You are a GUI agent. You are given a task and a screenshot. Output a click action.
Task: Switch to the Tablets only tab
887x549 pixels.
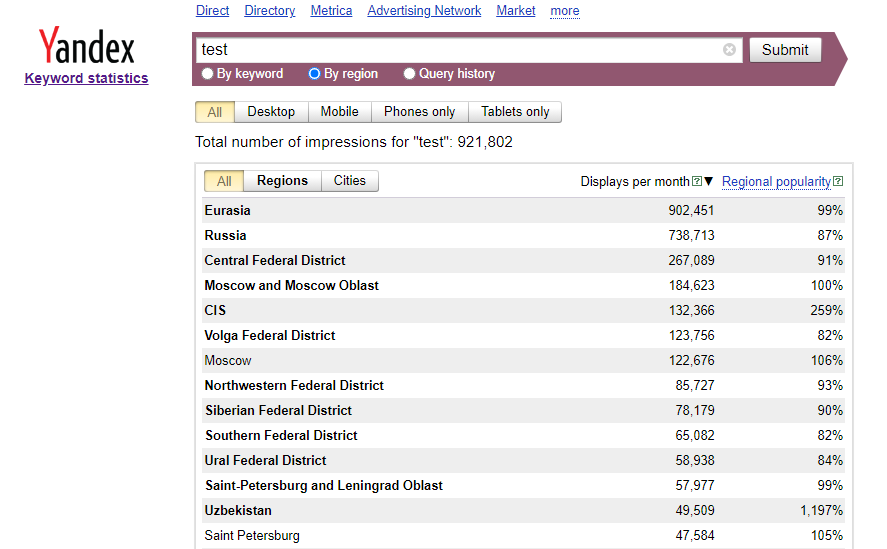click(515, 112)
